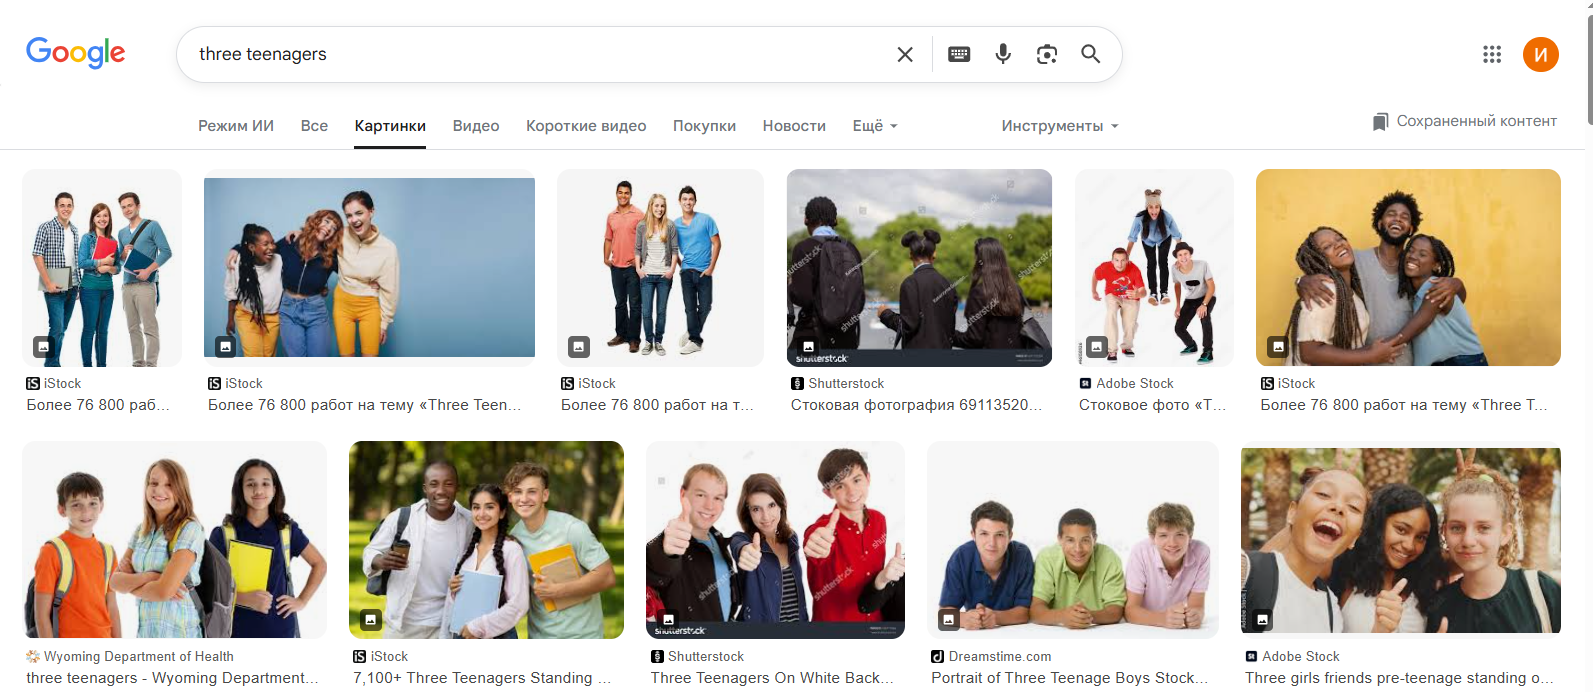Select the Картинки tab
The image size is (1593, 692).
[390, 126]
